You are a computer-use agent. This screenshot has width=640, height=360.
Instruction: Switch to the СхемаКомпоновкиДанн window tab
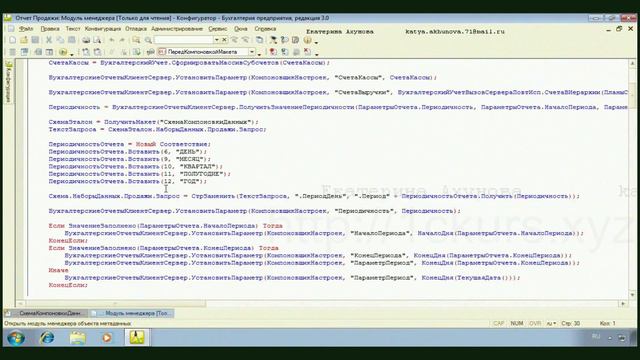46,313
